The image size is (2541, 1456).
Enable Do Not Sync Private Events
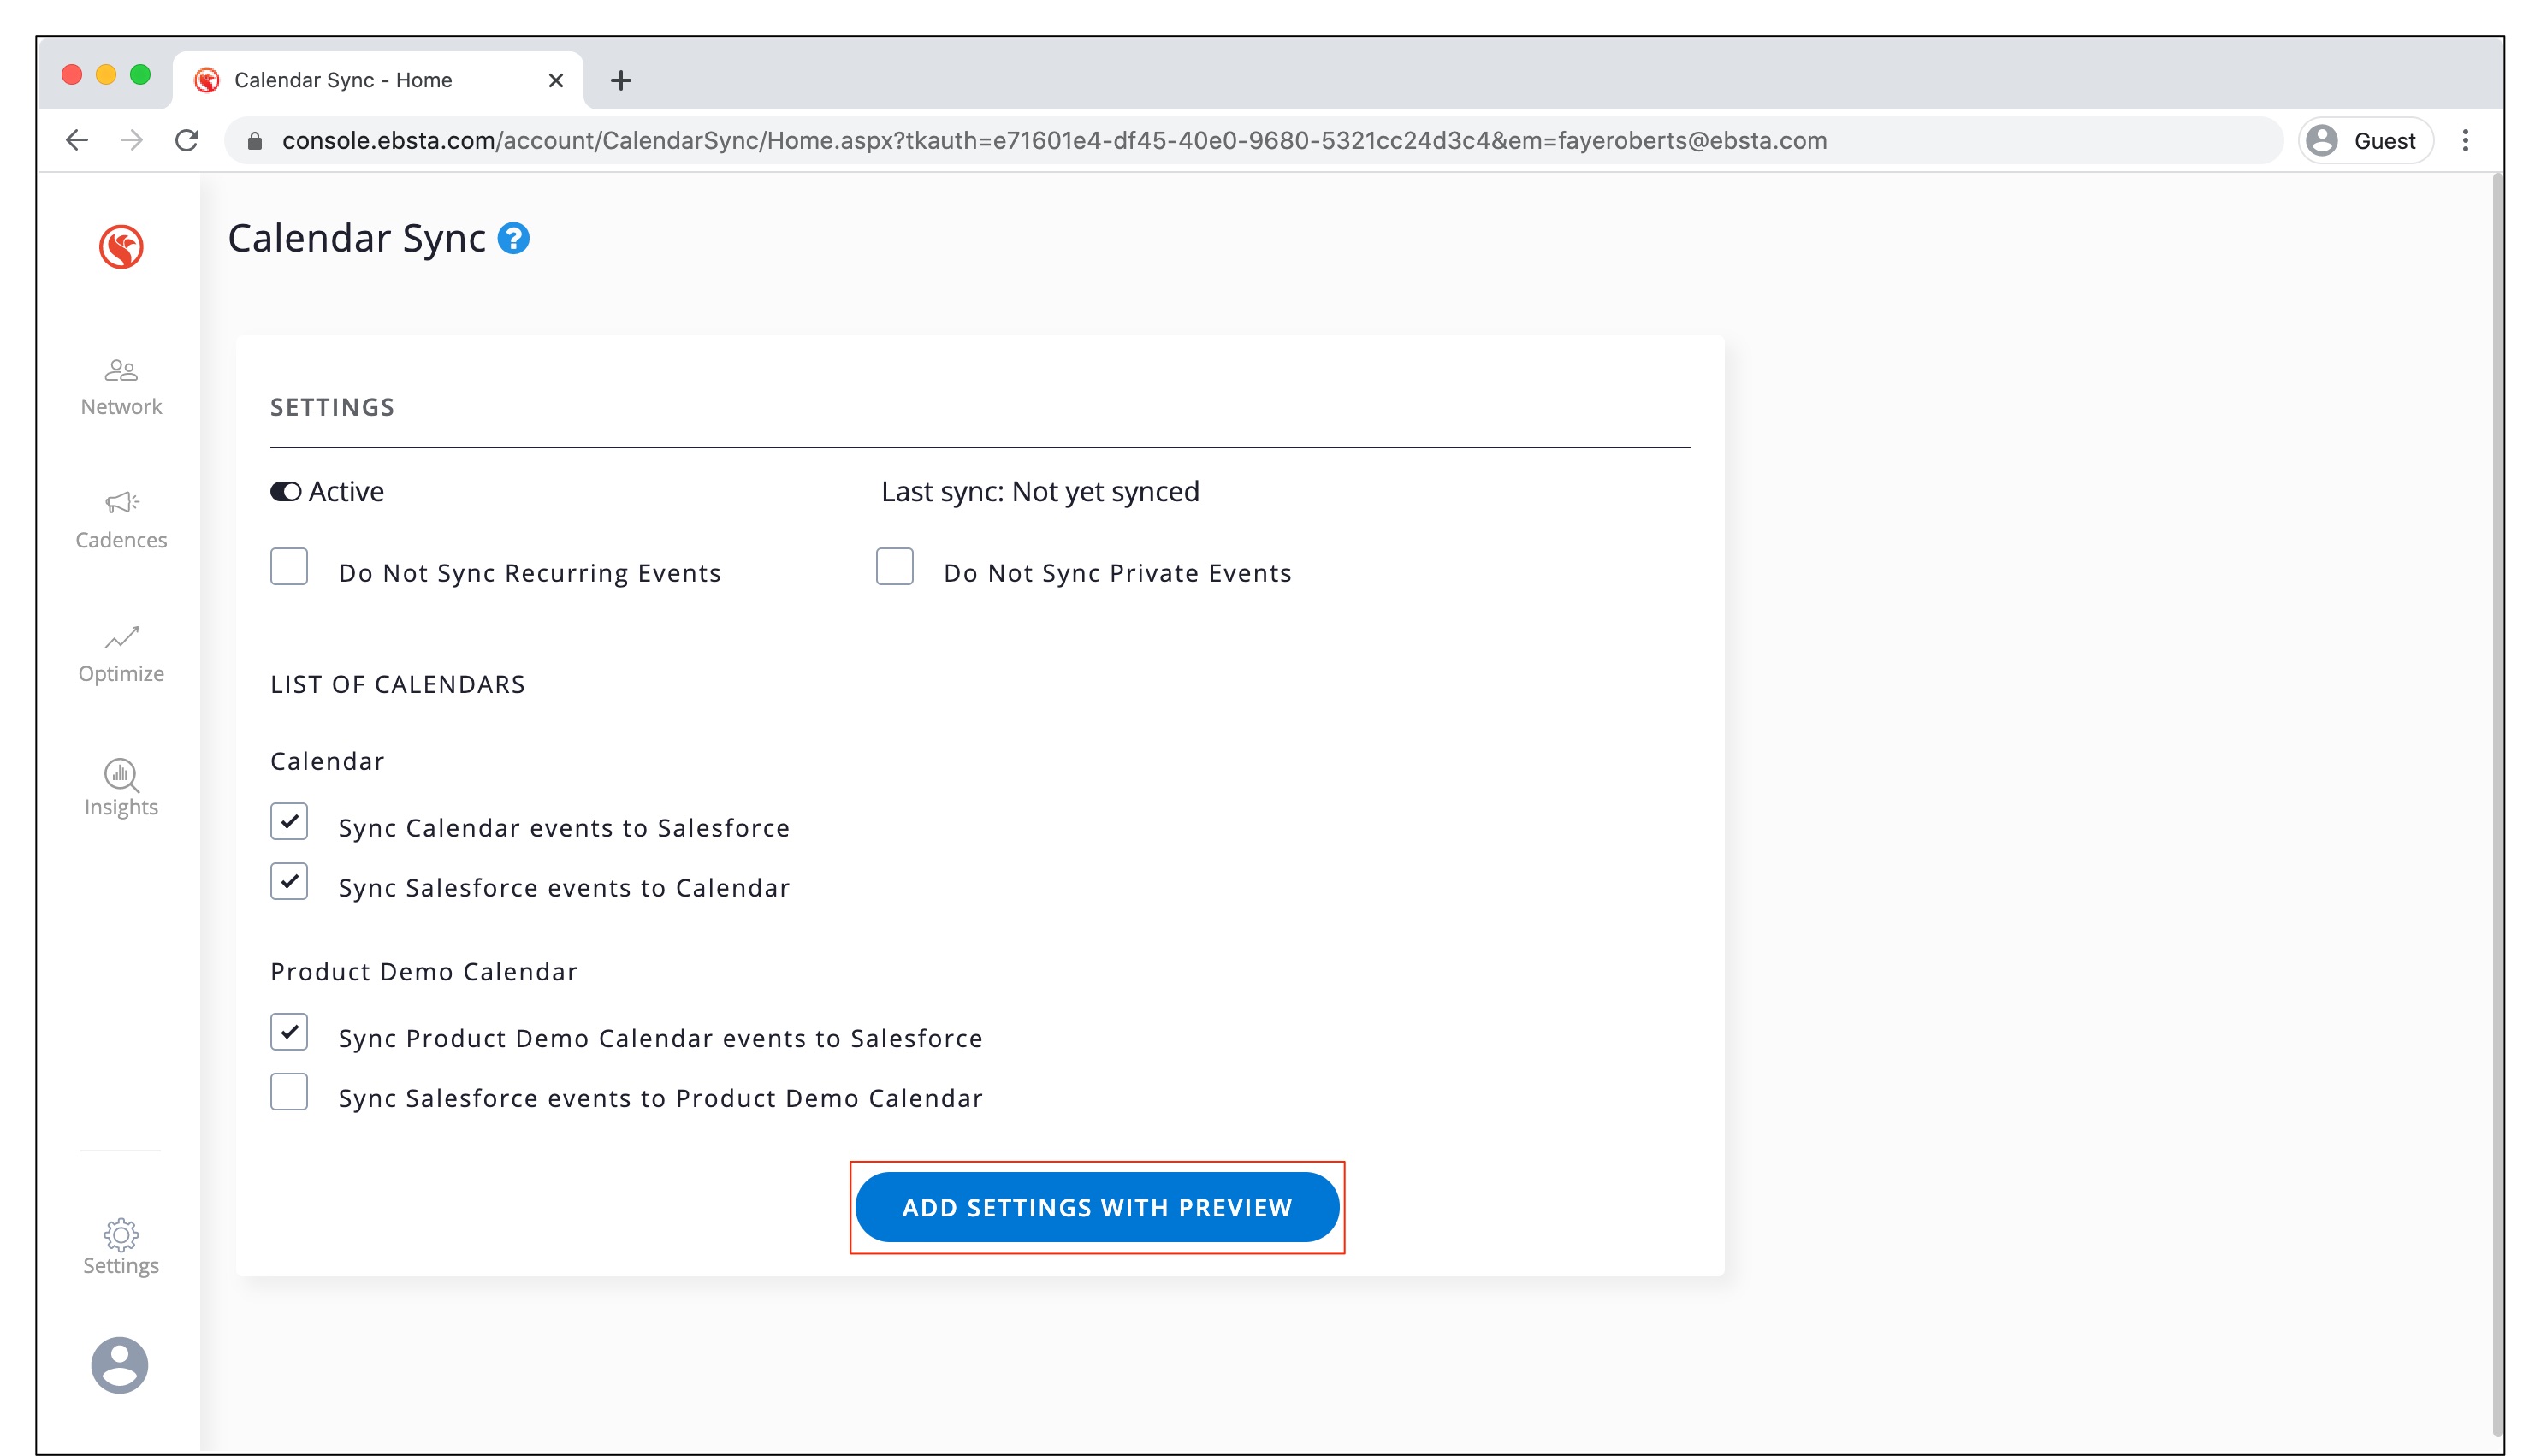[x=894, y=566]
